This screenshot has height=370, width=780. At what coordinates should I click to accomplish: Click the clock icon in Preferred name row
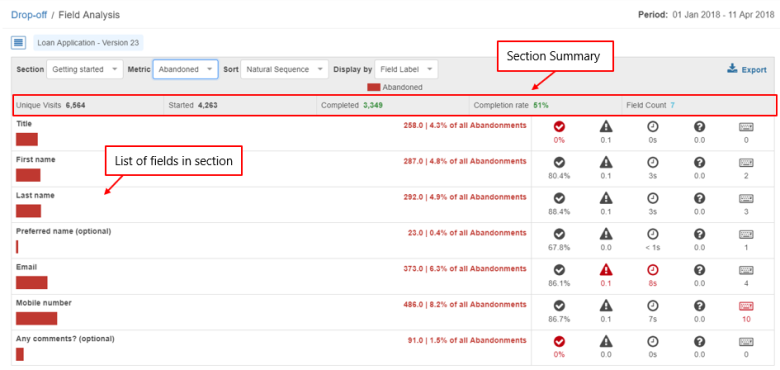(x=652, y=233)
